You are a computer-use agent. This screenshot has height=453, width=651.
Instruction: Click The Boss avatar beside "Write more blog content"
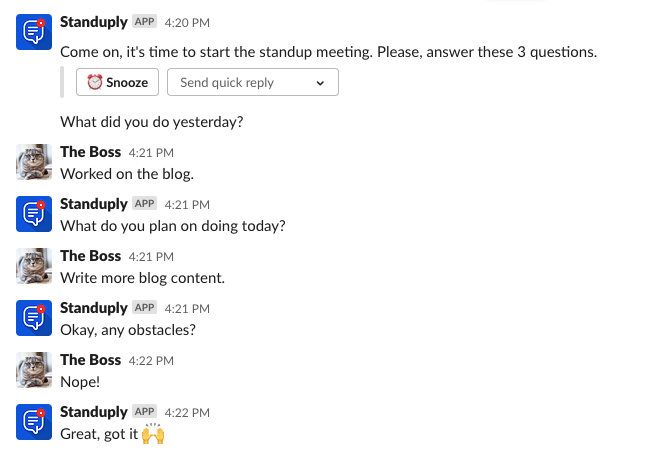[34, 266]
